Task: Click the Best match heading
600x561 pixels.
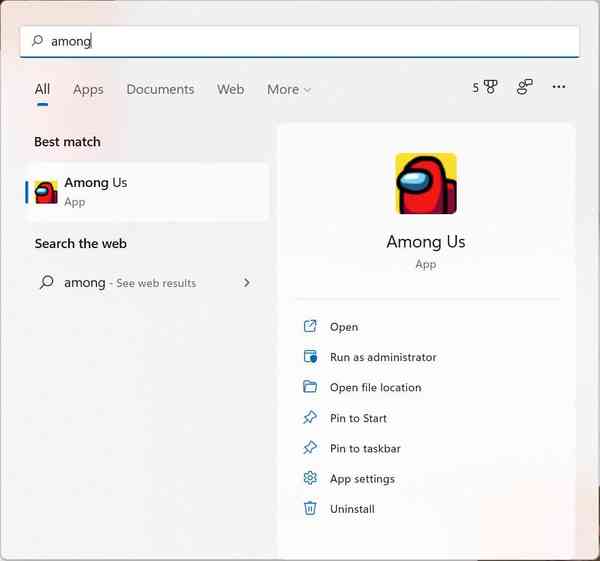Action: tap(67, 142)
